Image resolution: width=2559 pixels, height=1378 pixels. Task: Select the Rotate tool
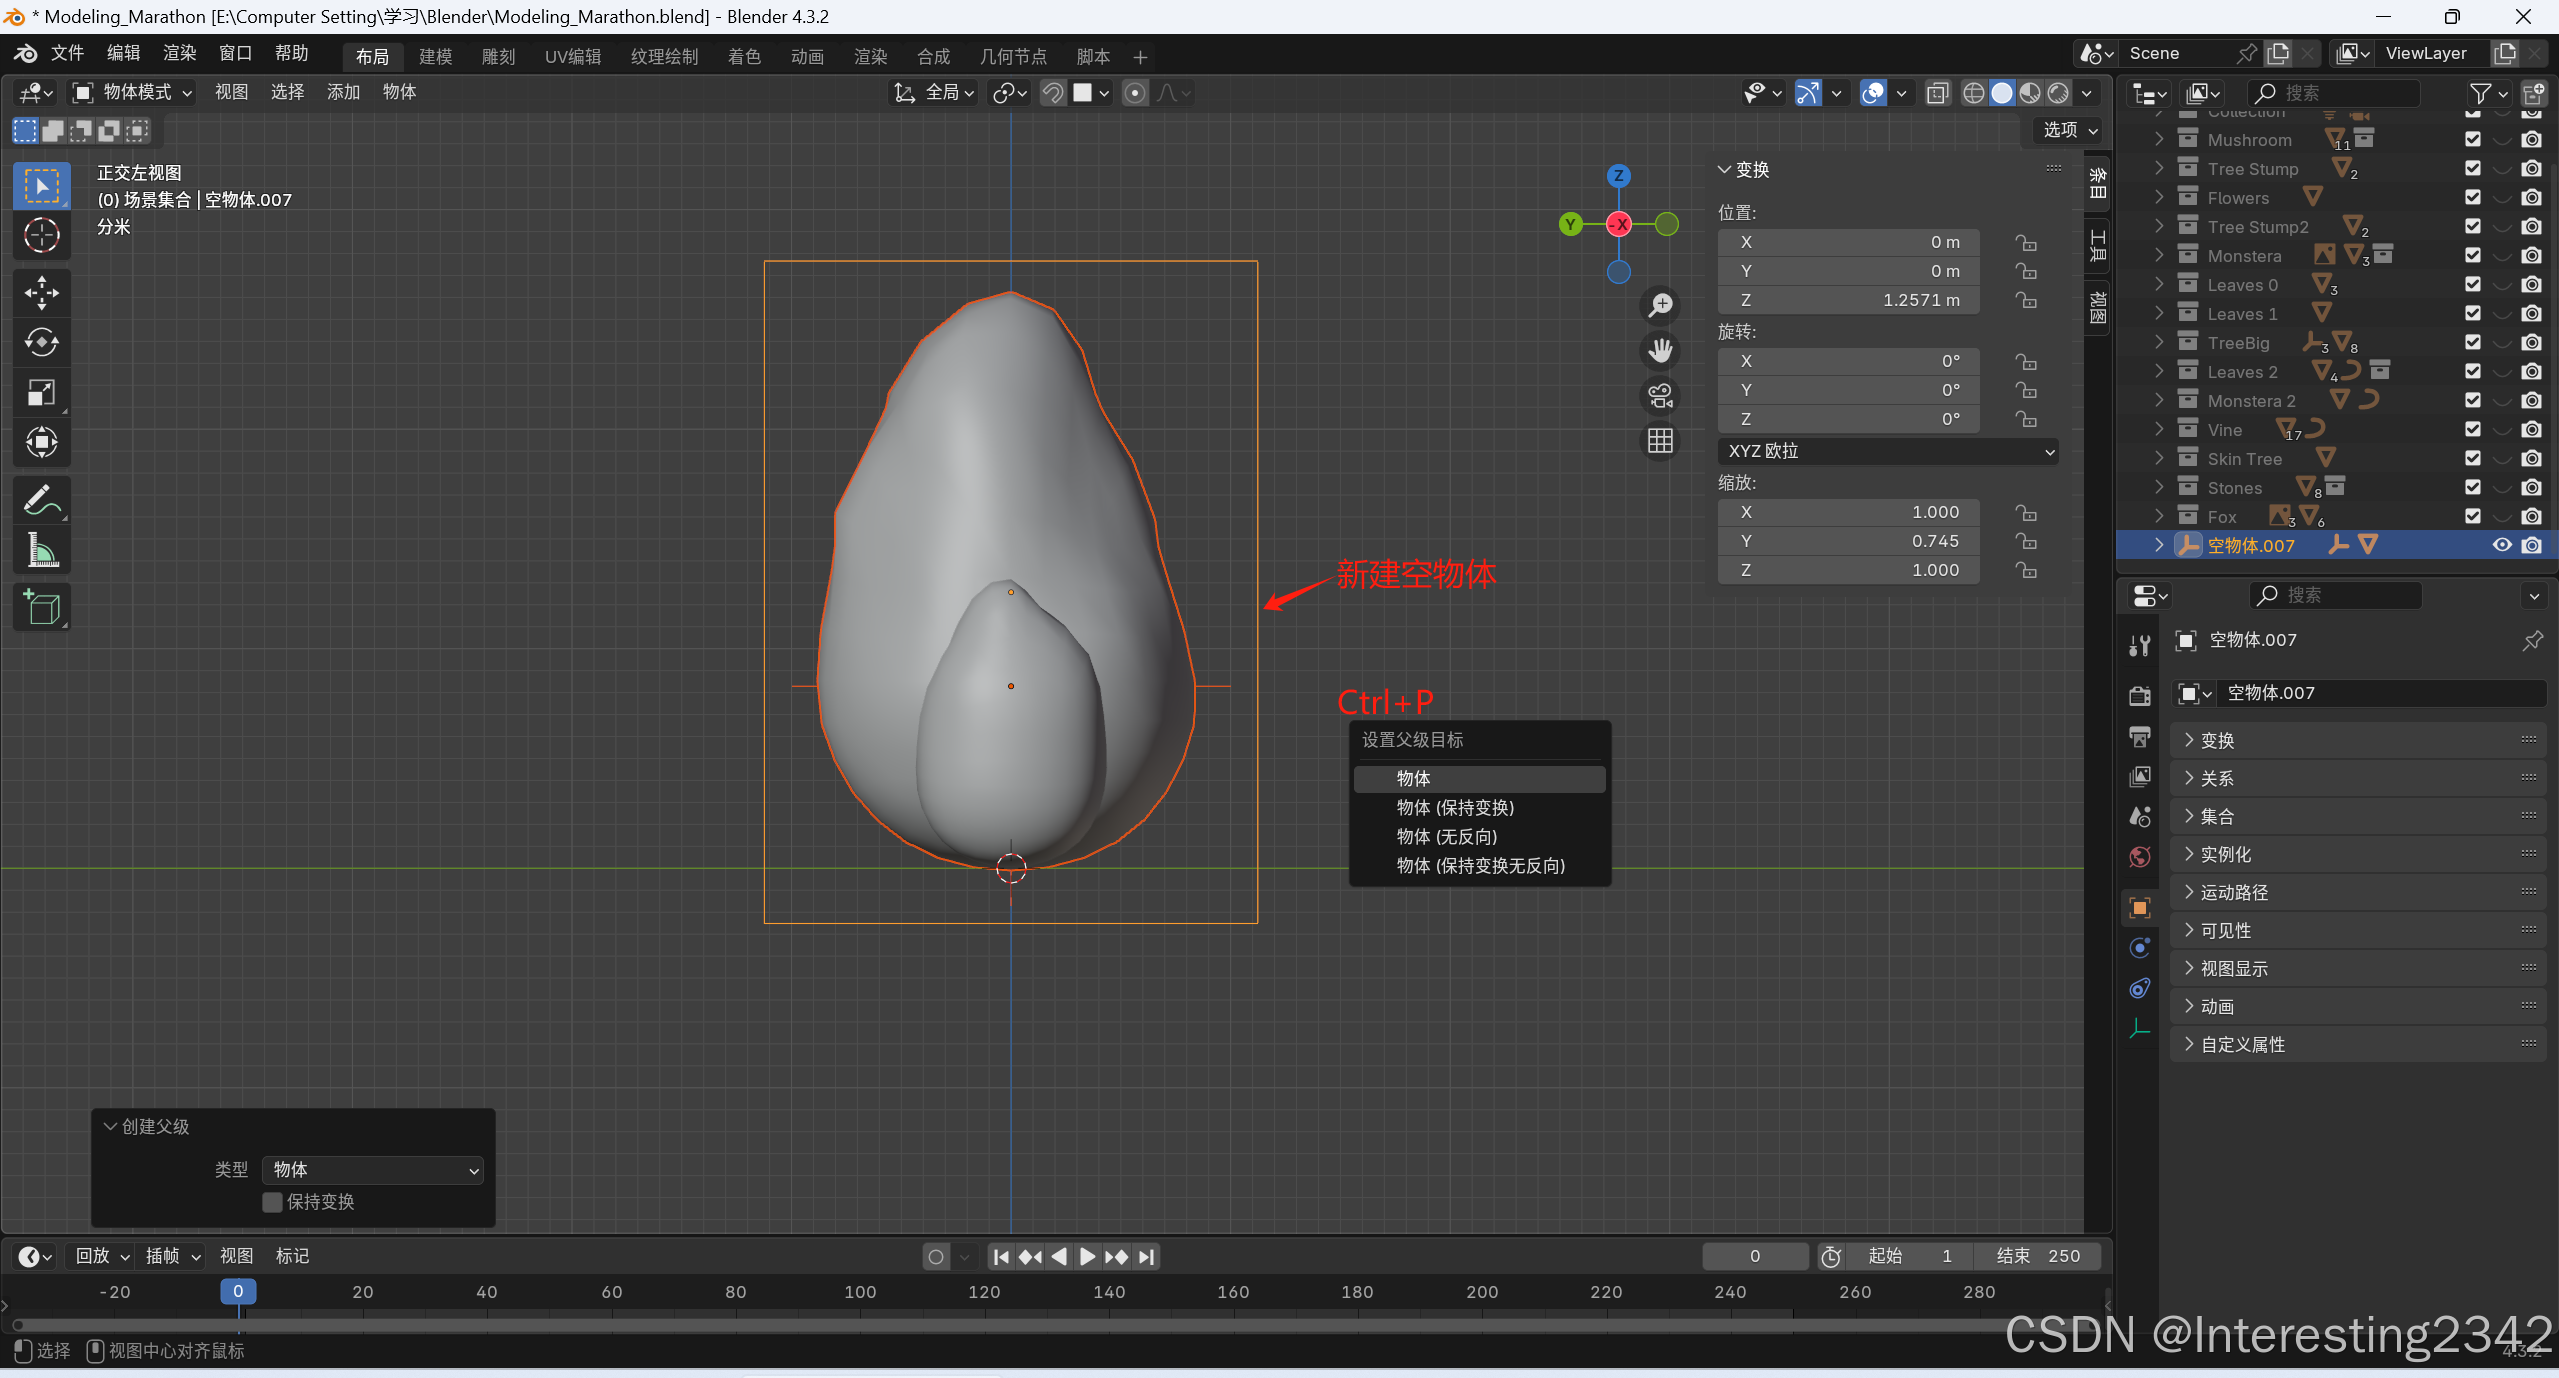(x=41, y=343)
